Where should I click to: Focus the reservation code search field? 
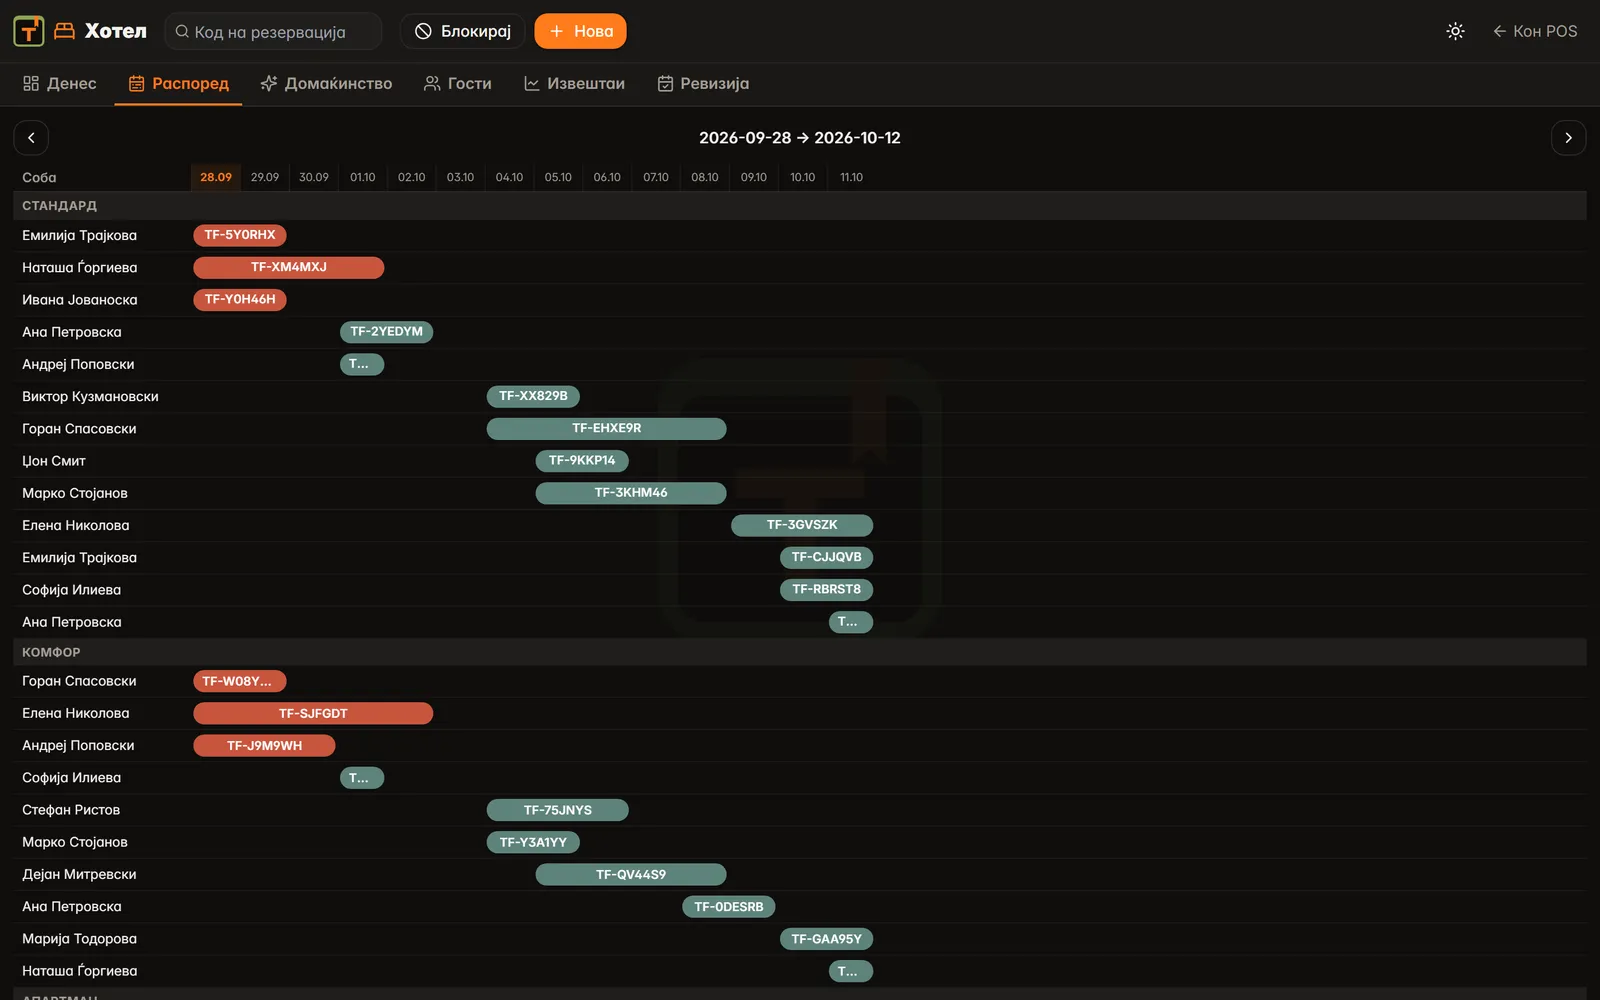273,31
